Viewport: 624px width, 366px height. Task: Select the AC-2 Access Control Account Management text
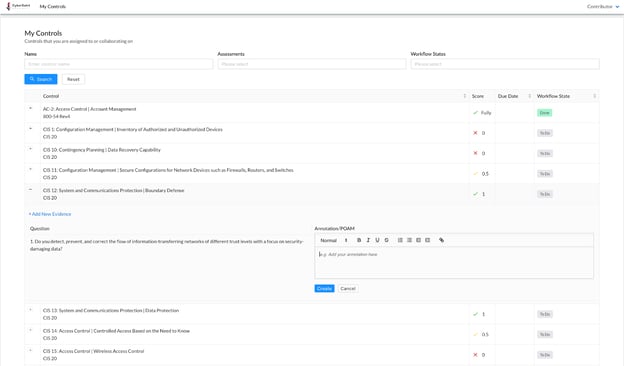point(90,109)
